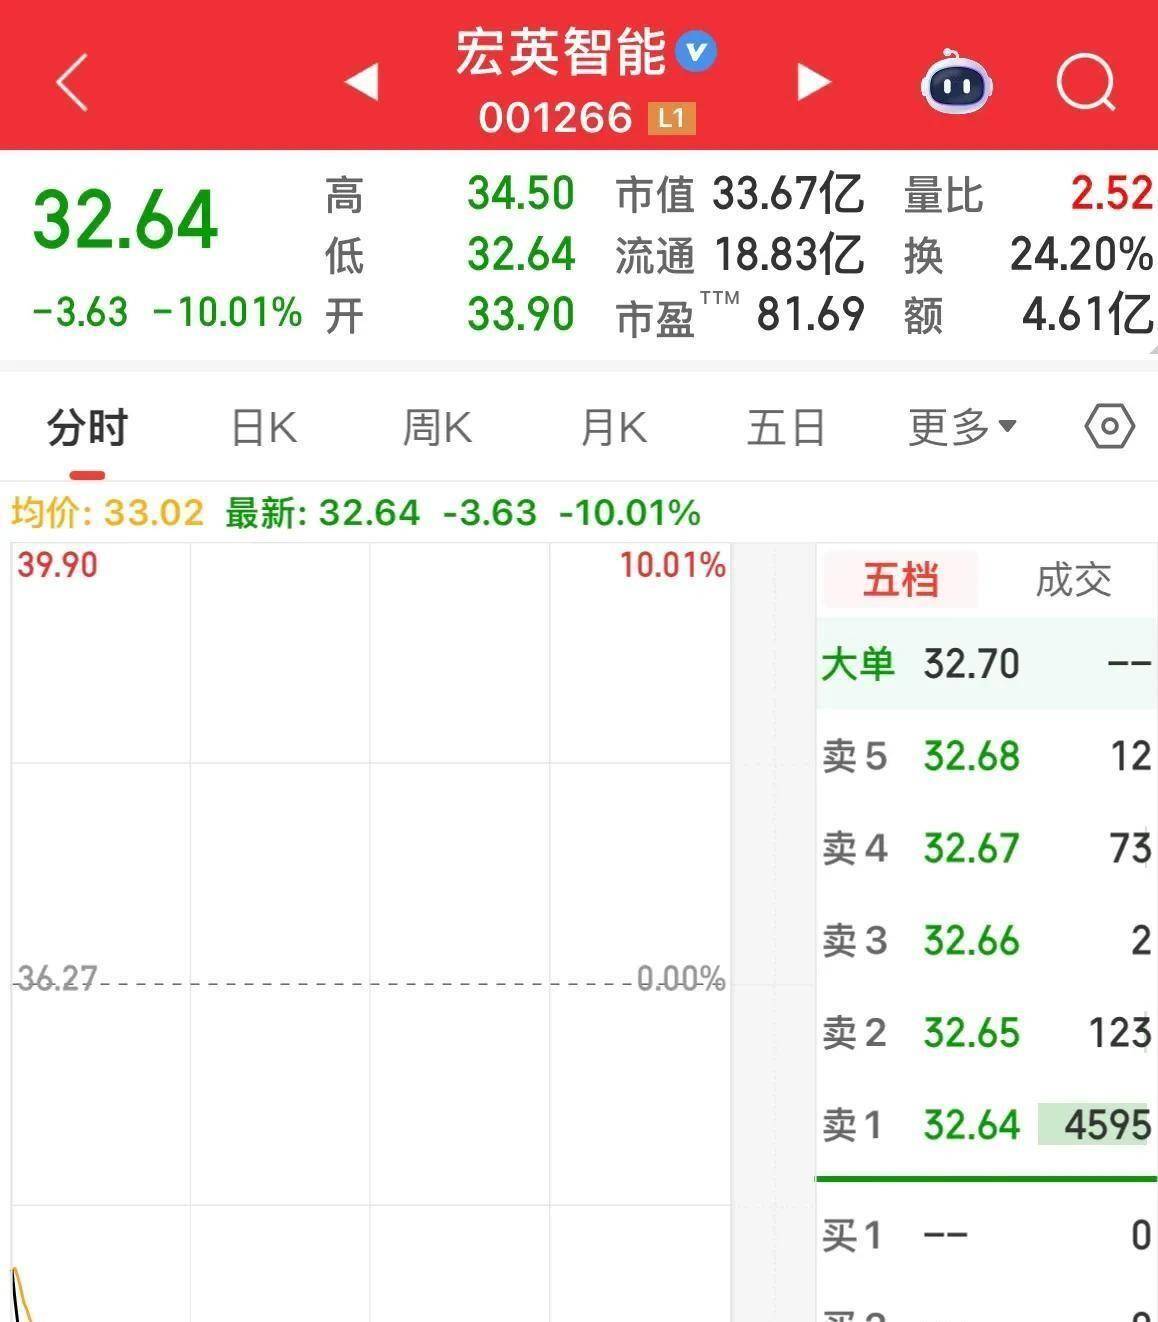Switch to the 月K monthly chart

point(612,427)
